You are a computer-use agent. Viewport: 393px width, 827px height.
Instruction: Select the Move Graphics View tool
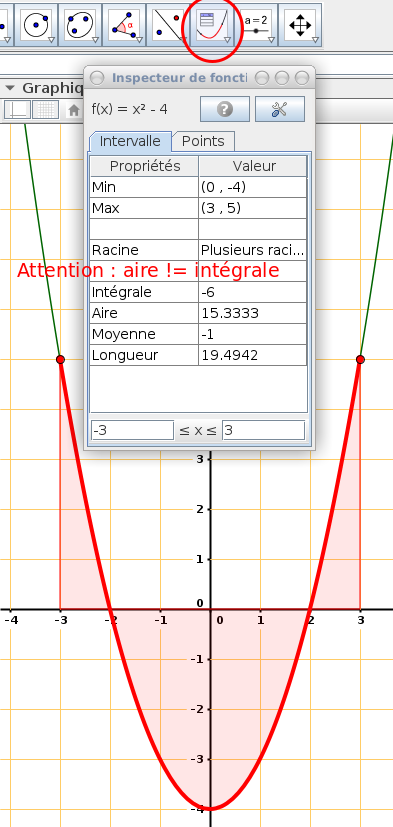click(300, 25)
